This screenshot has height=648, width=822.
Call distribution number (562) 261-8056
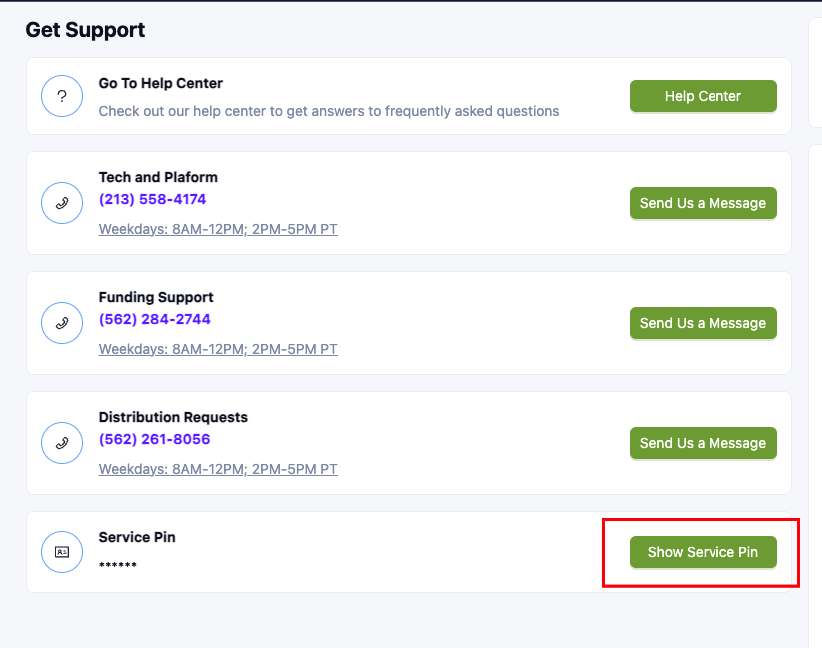point(155,439)
